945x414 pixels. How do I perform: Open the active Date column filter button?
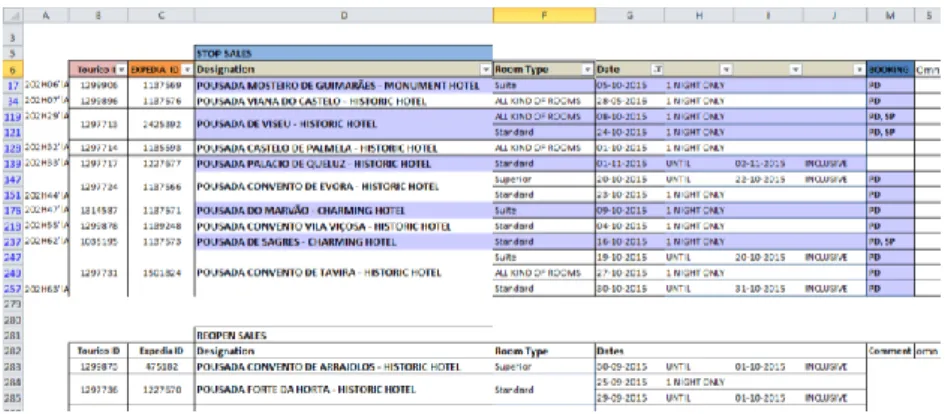[x=658, y=70]
